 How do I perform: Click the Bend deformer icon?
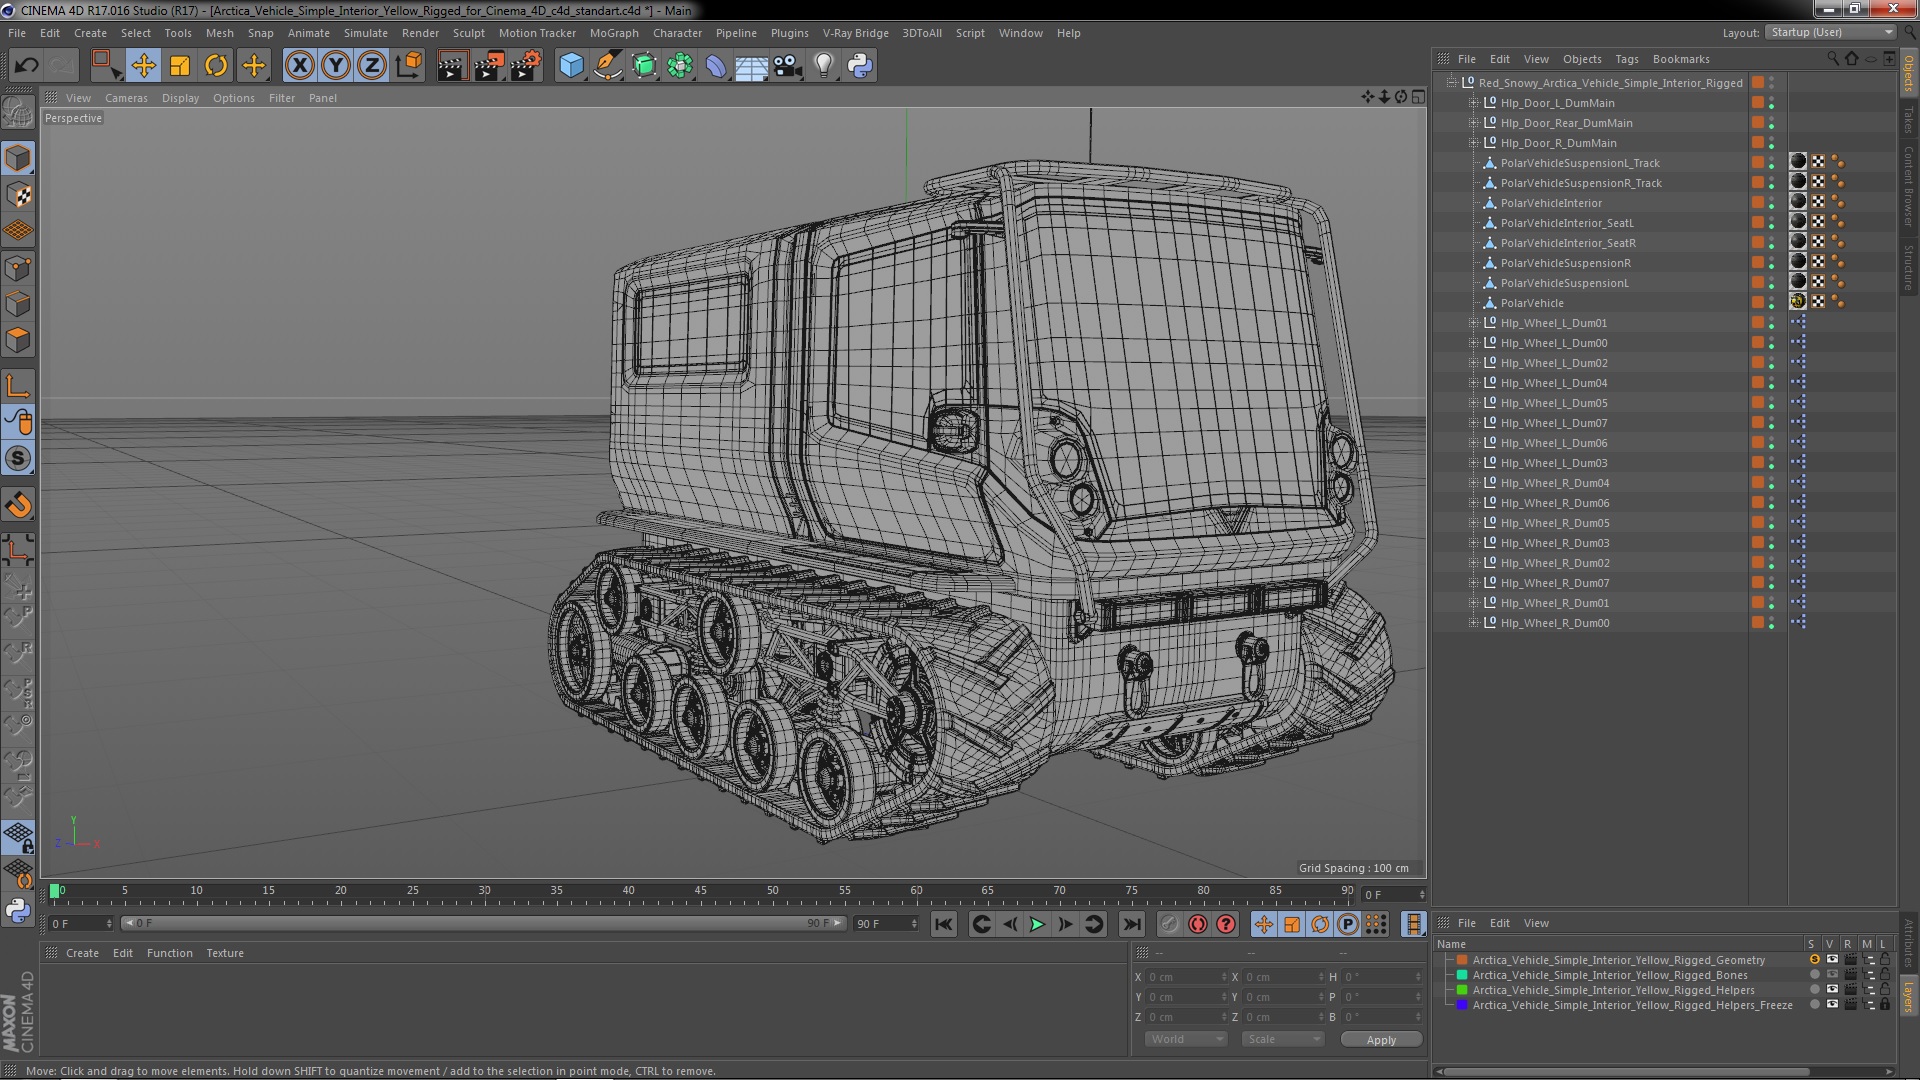click(716, 66)
